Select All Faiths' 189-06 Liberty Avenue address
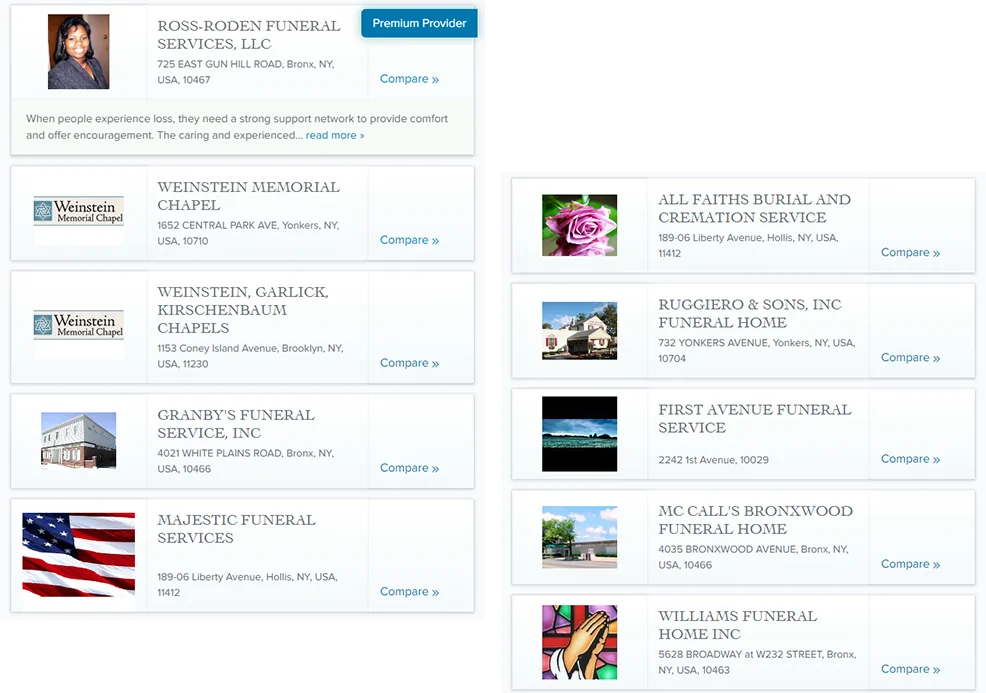Screen dimensions: 986x693 tap(748, 245)
